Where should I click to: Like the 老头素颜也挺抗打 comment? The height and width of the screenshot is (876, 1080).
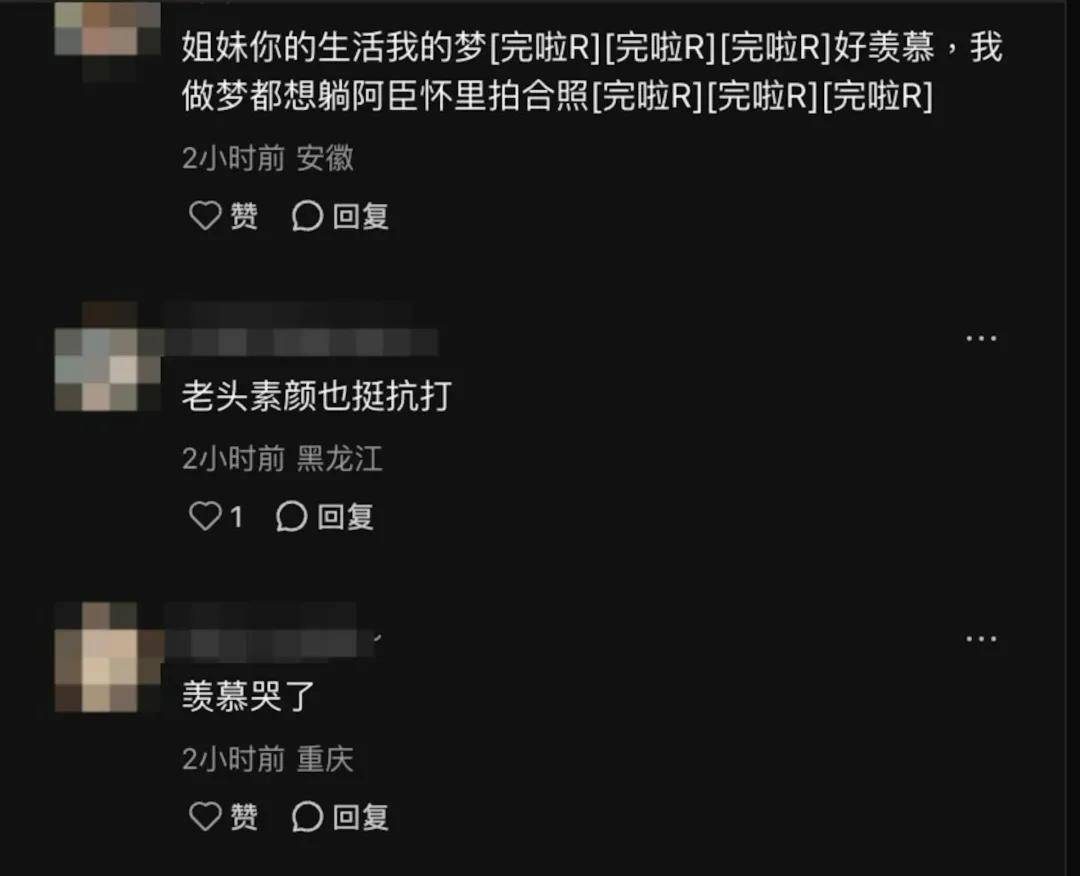click(205, 516)
